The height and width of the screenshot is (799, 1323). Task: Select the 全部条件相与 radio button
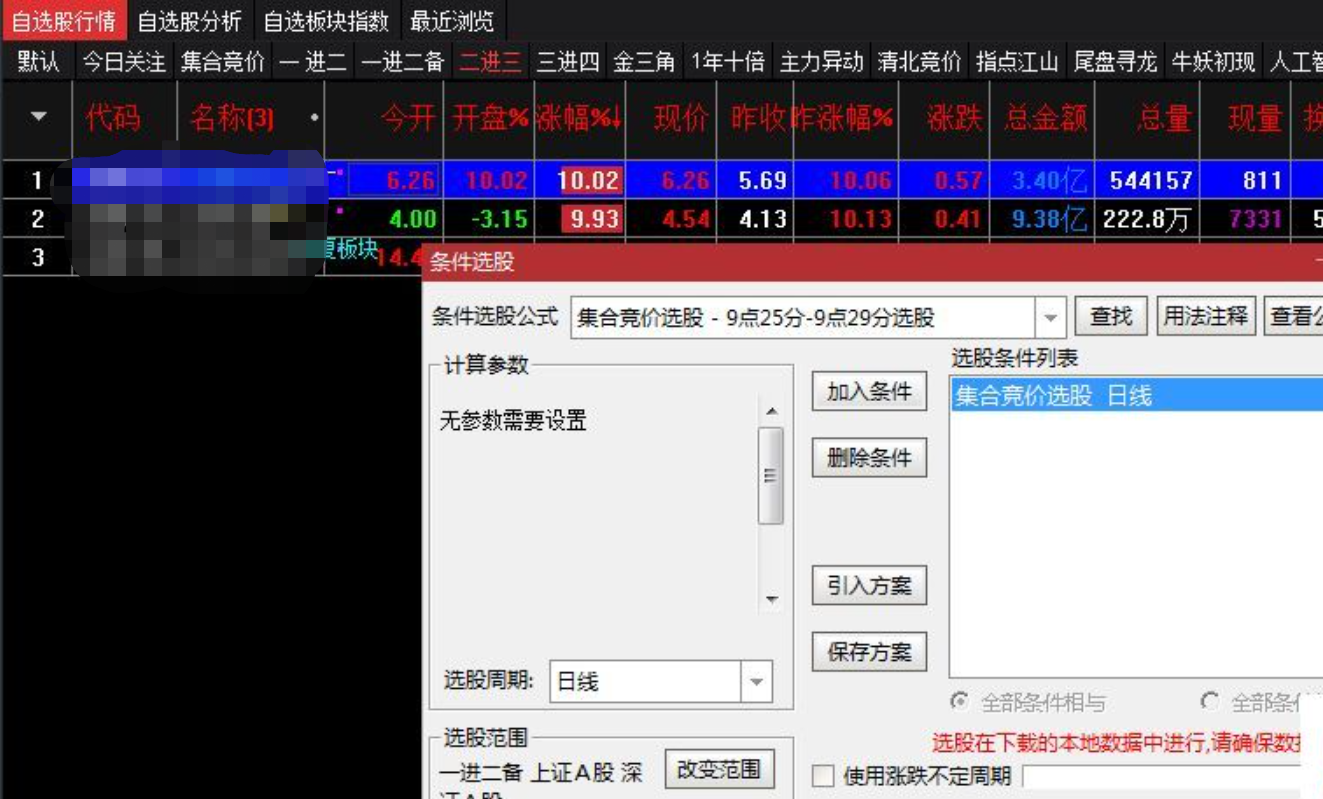pos(959,702)
